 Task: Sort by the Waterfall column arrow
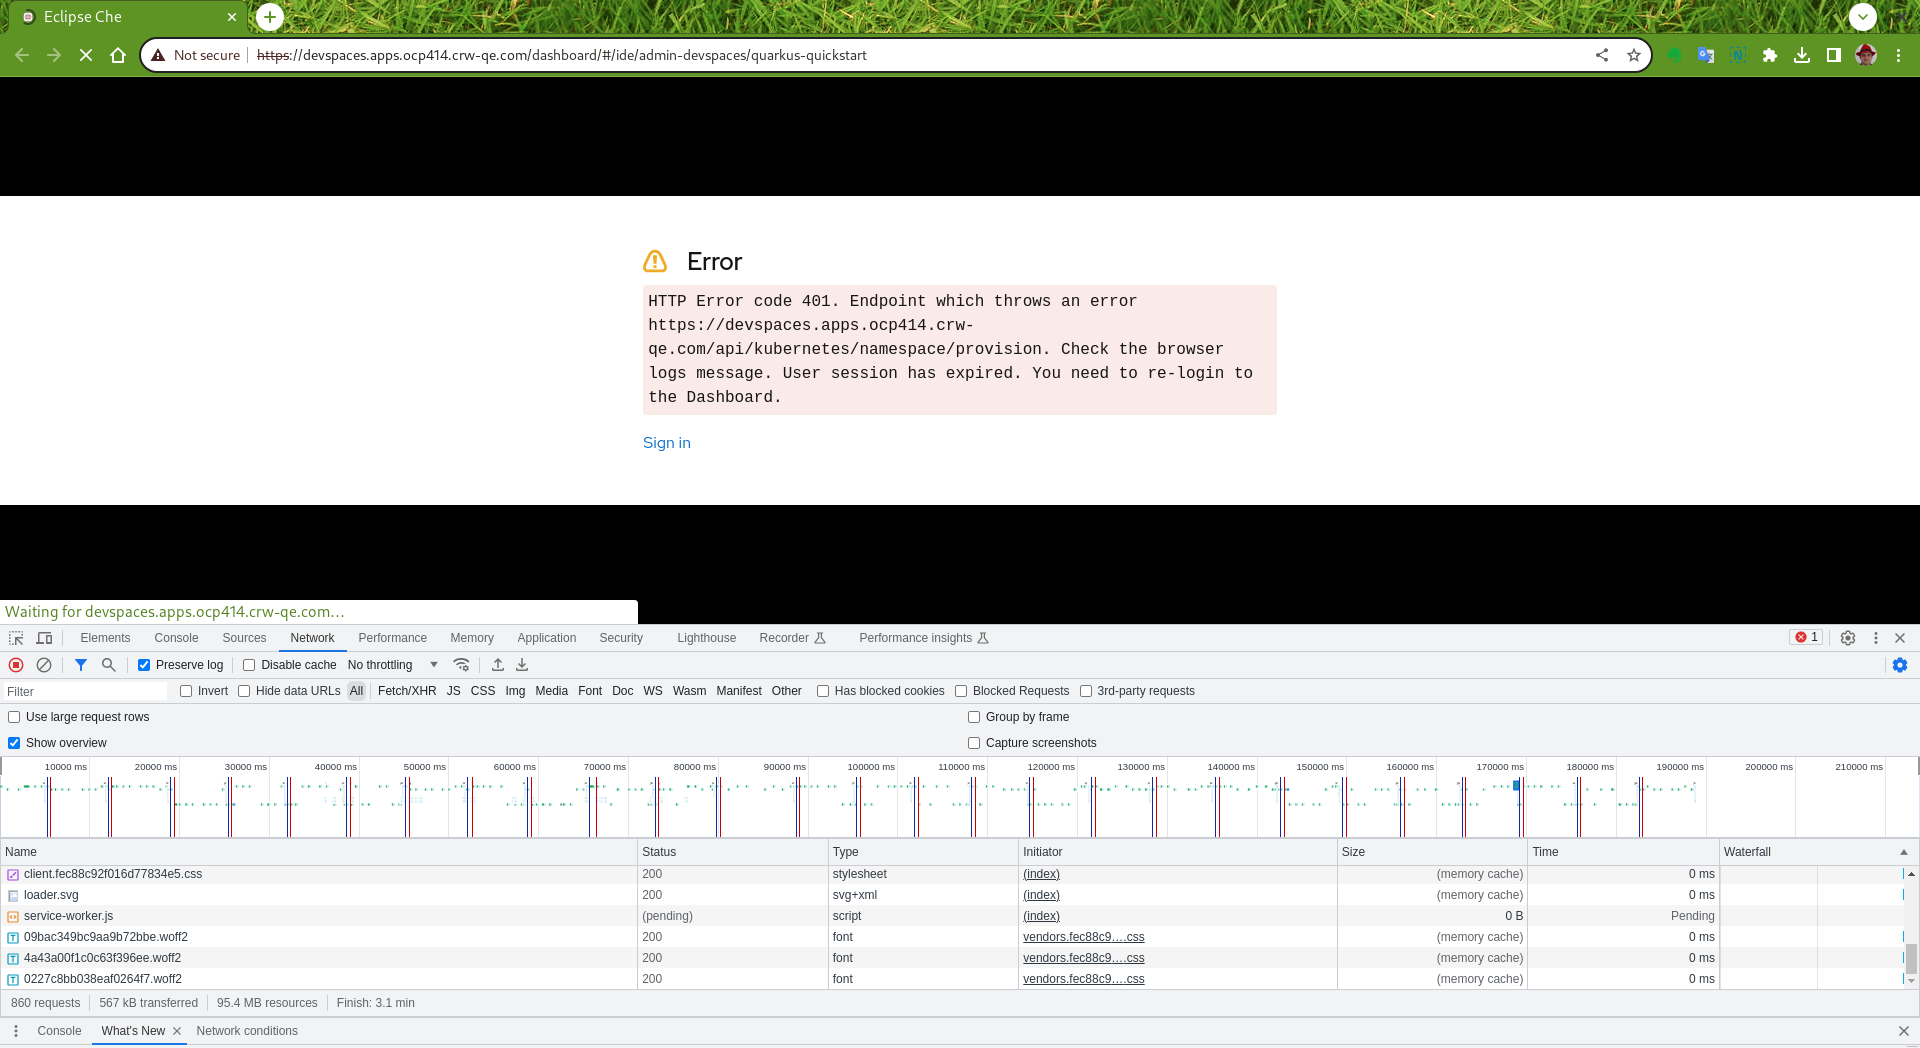tap(1904, 852)
